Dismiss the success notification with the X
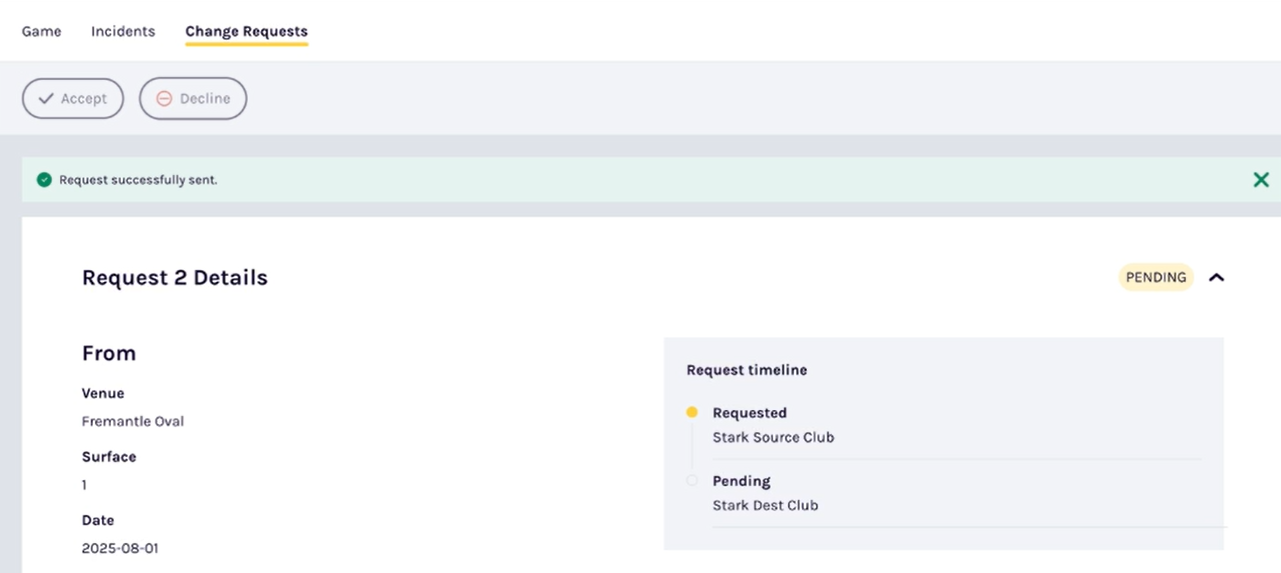The image size is (1281, 573). 1261,180
